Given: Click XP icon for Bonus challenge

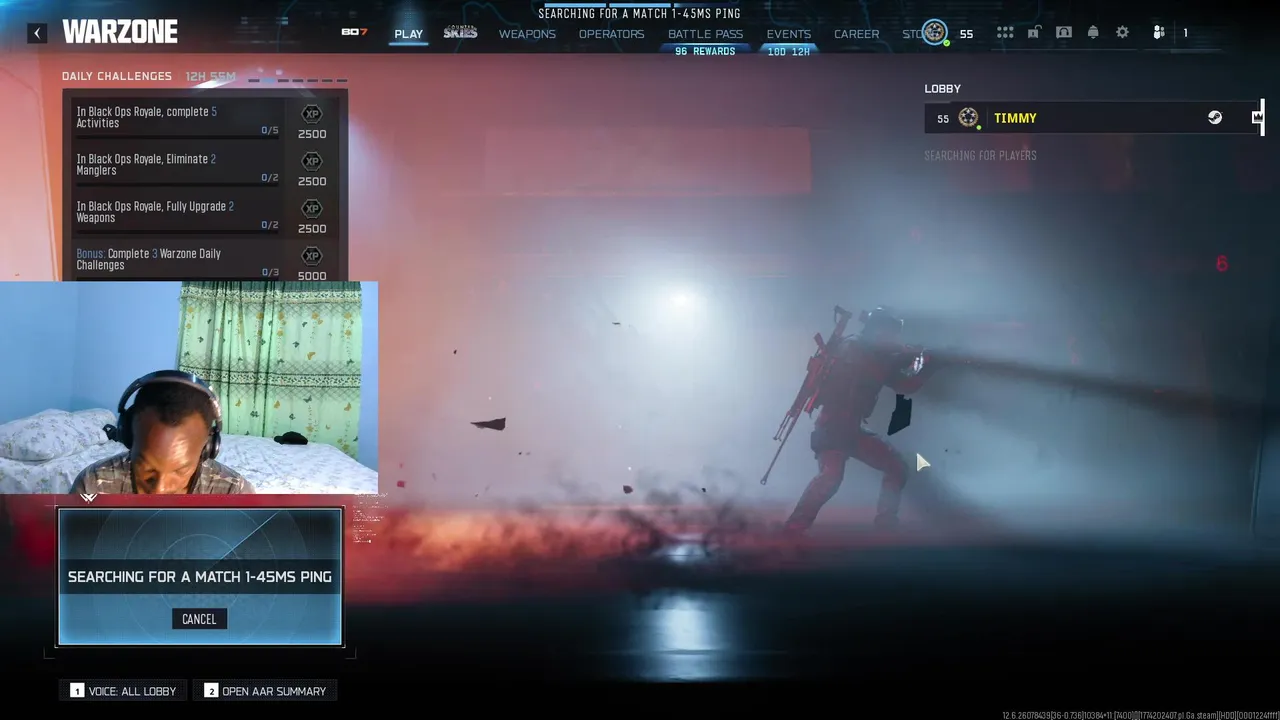Looking at the screenshot, I should click(x=312, y=255).
